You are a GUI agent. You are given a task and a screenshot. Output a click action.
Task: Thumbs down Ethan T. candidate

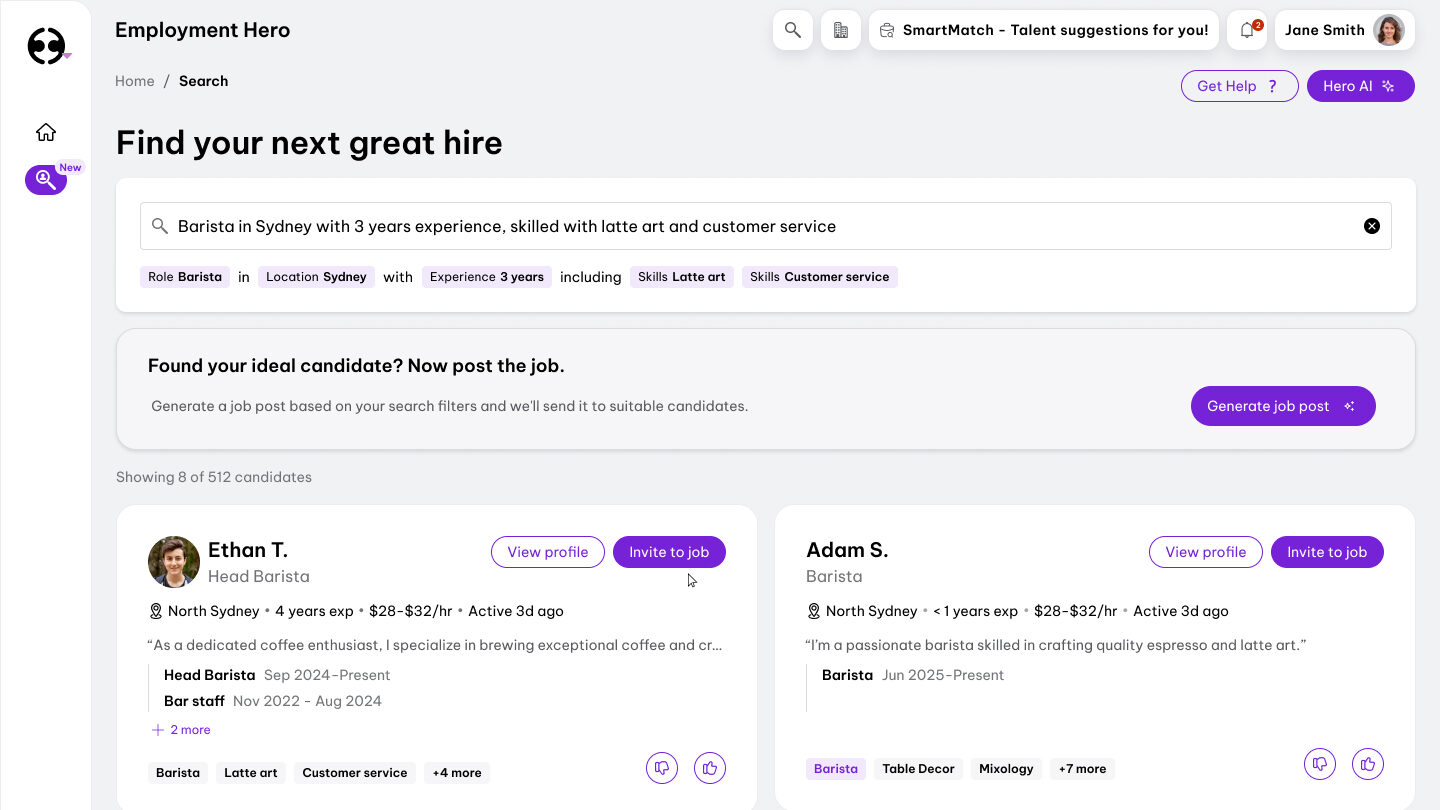pyautogui.click(x=662, y=768)
